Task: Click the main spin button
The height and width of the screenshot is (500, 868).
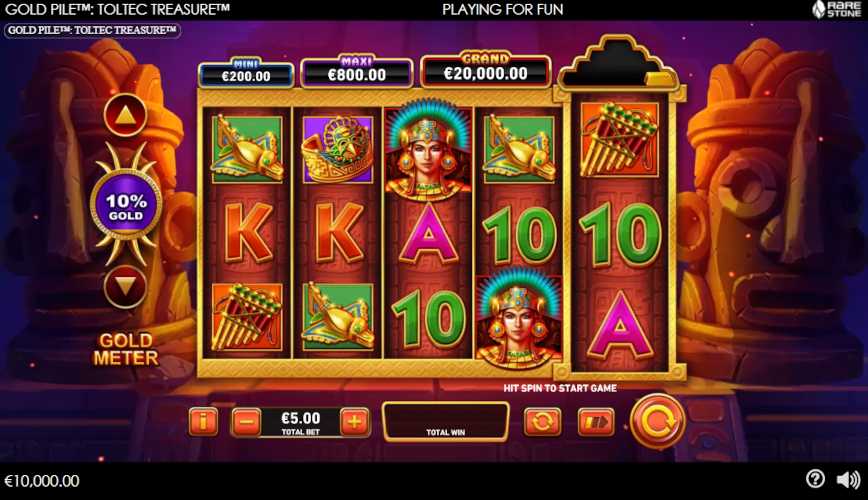Action: click(x=657, y=422)
